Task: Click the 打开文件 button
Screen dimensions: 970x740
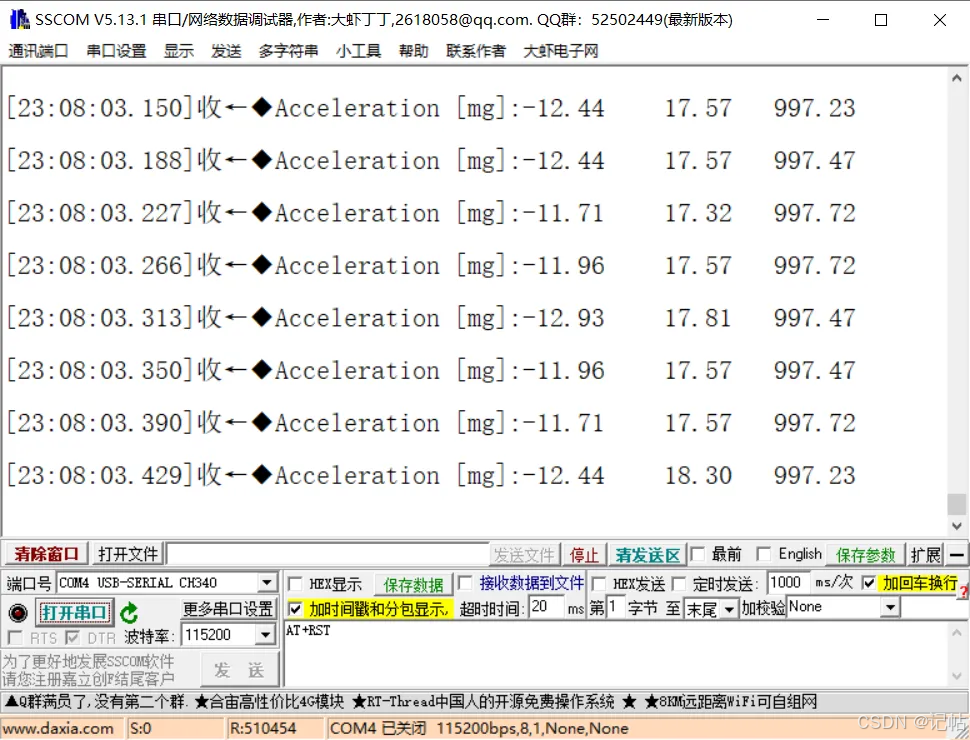Action: pos(128,554)
